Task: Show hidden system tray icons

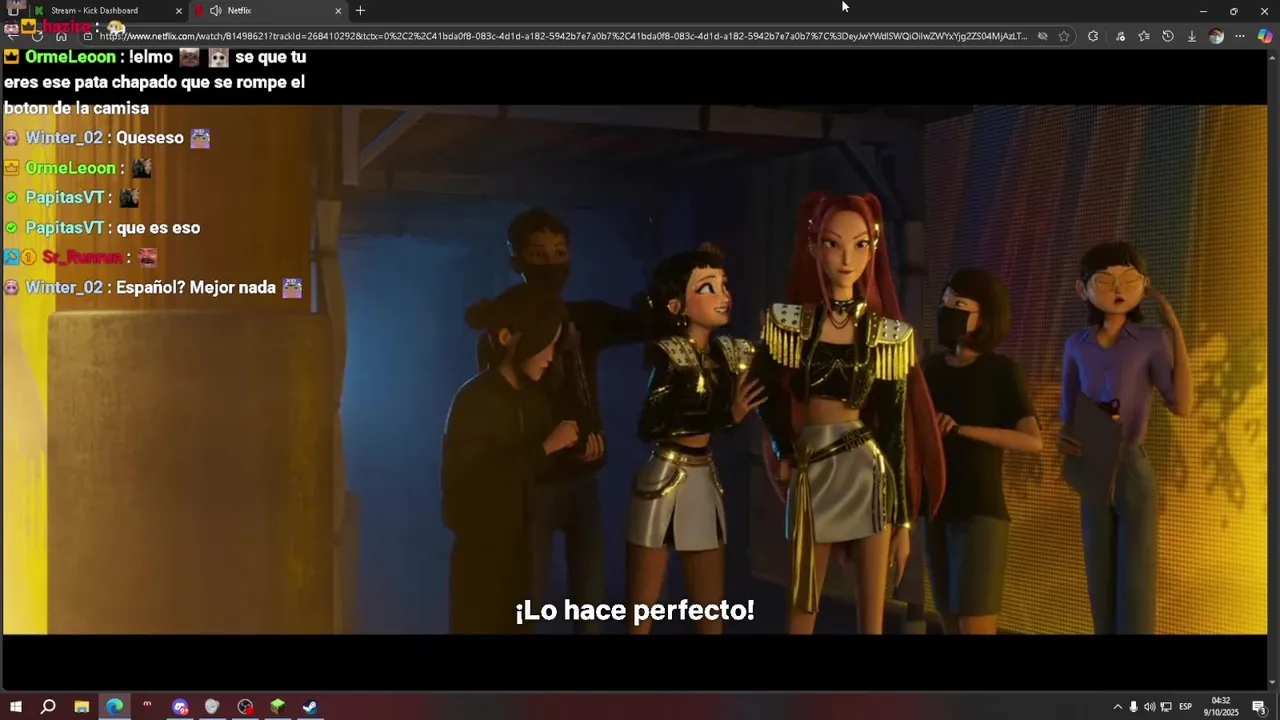Action: [x=1117, y=707]
